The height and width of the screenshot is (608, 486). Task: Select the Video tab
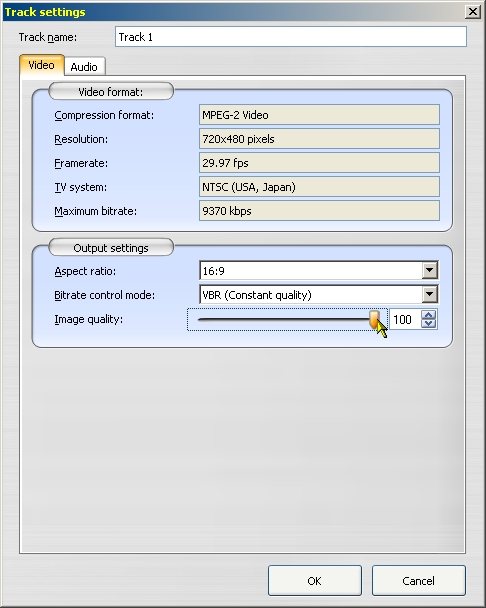pos(42,65)
